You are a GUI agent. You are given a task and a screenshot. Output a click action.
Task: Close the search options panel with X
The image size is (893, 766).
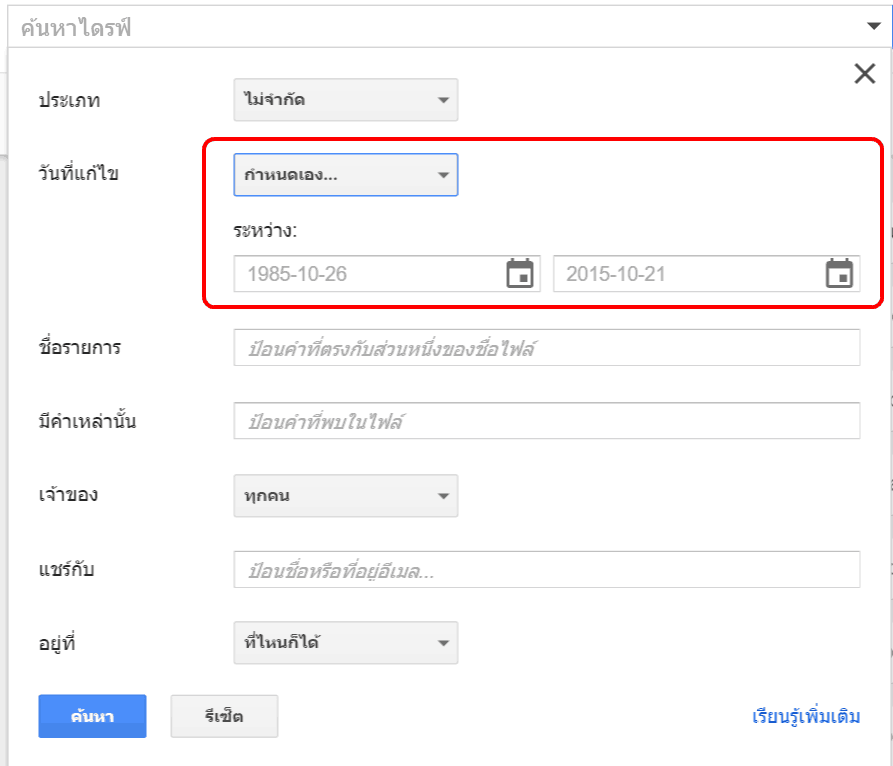click(864, 73)
